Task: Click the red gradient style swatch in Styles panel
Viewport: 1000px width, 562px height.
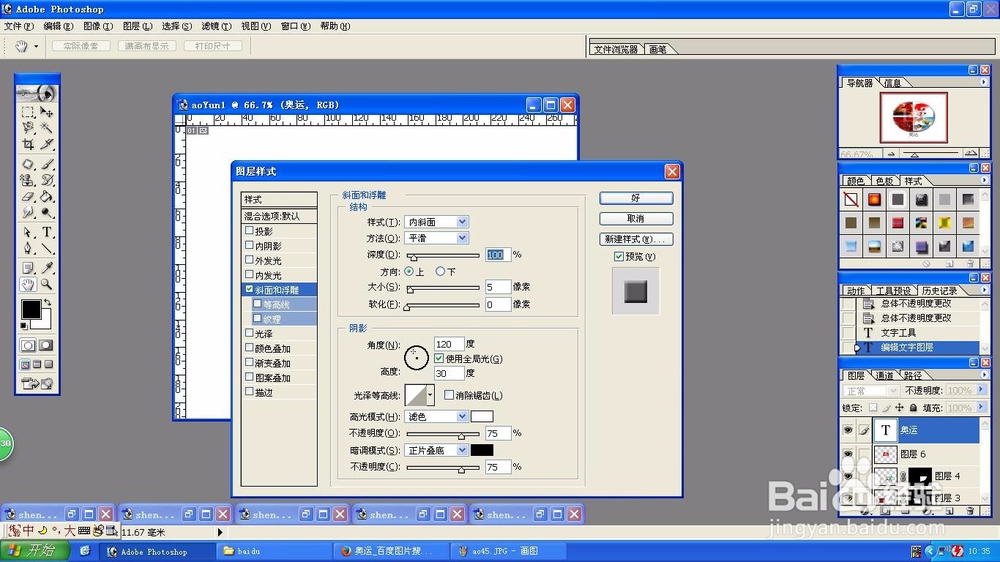Action: point(874,200)
